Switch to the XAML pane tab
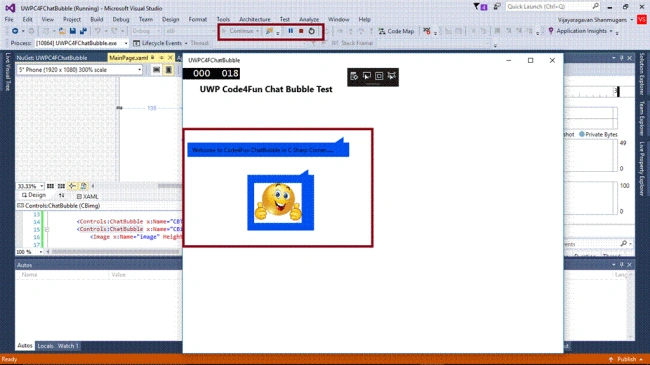This screenshot has height=365, width=650. point(87,196)
